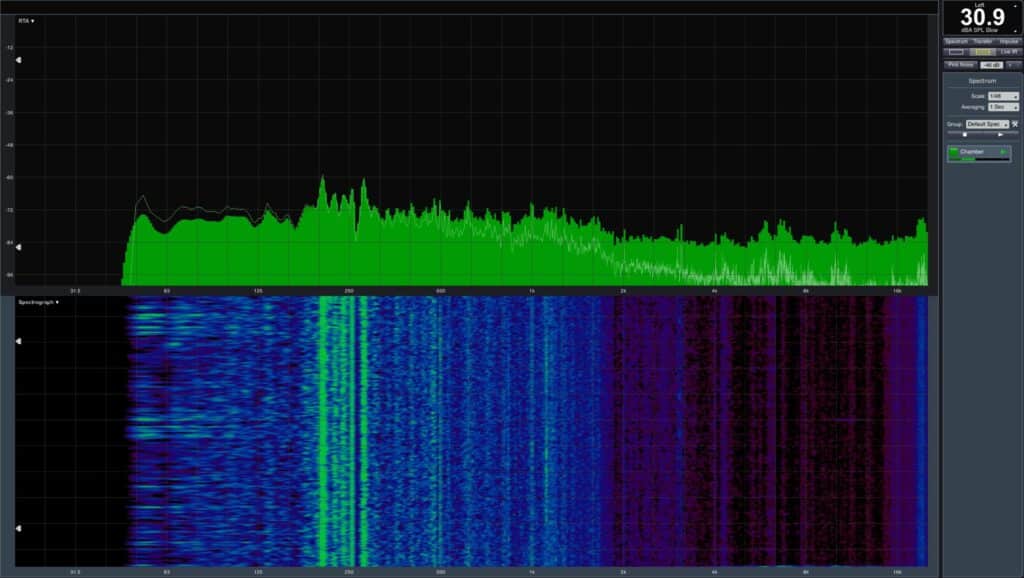Click the lower spectrograph threshold marker
1024x578 pixels.
click(x=18, y=528)
